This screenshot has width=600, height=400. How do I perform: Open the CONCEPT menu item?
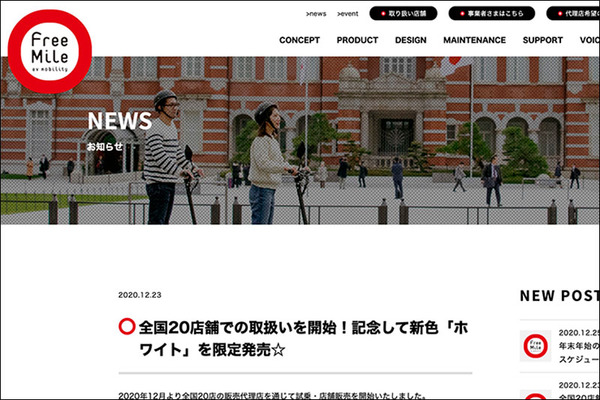pos(299,40)
